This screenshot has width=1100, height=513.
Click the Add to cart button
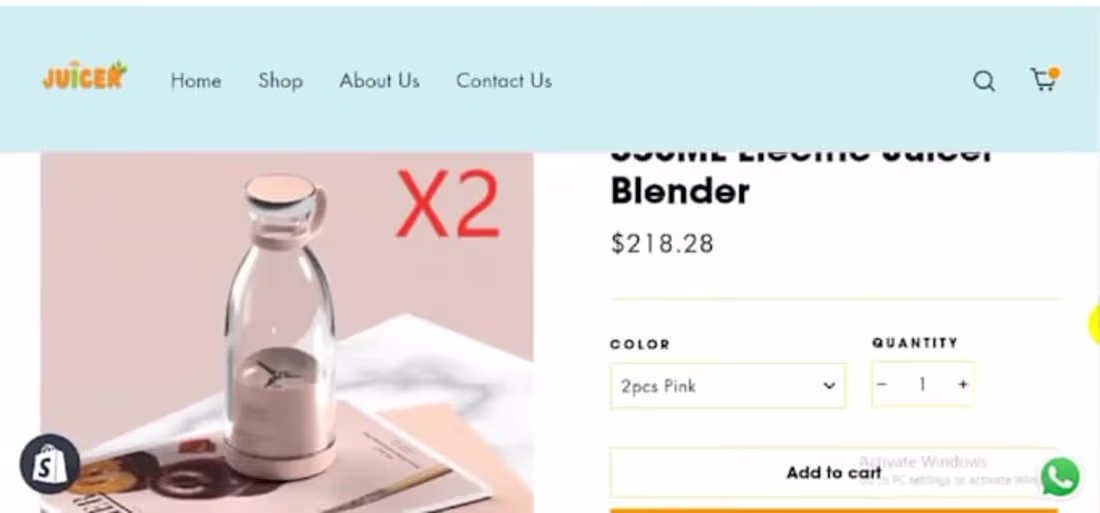[833, 472]
